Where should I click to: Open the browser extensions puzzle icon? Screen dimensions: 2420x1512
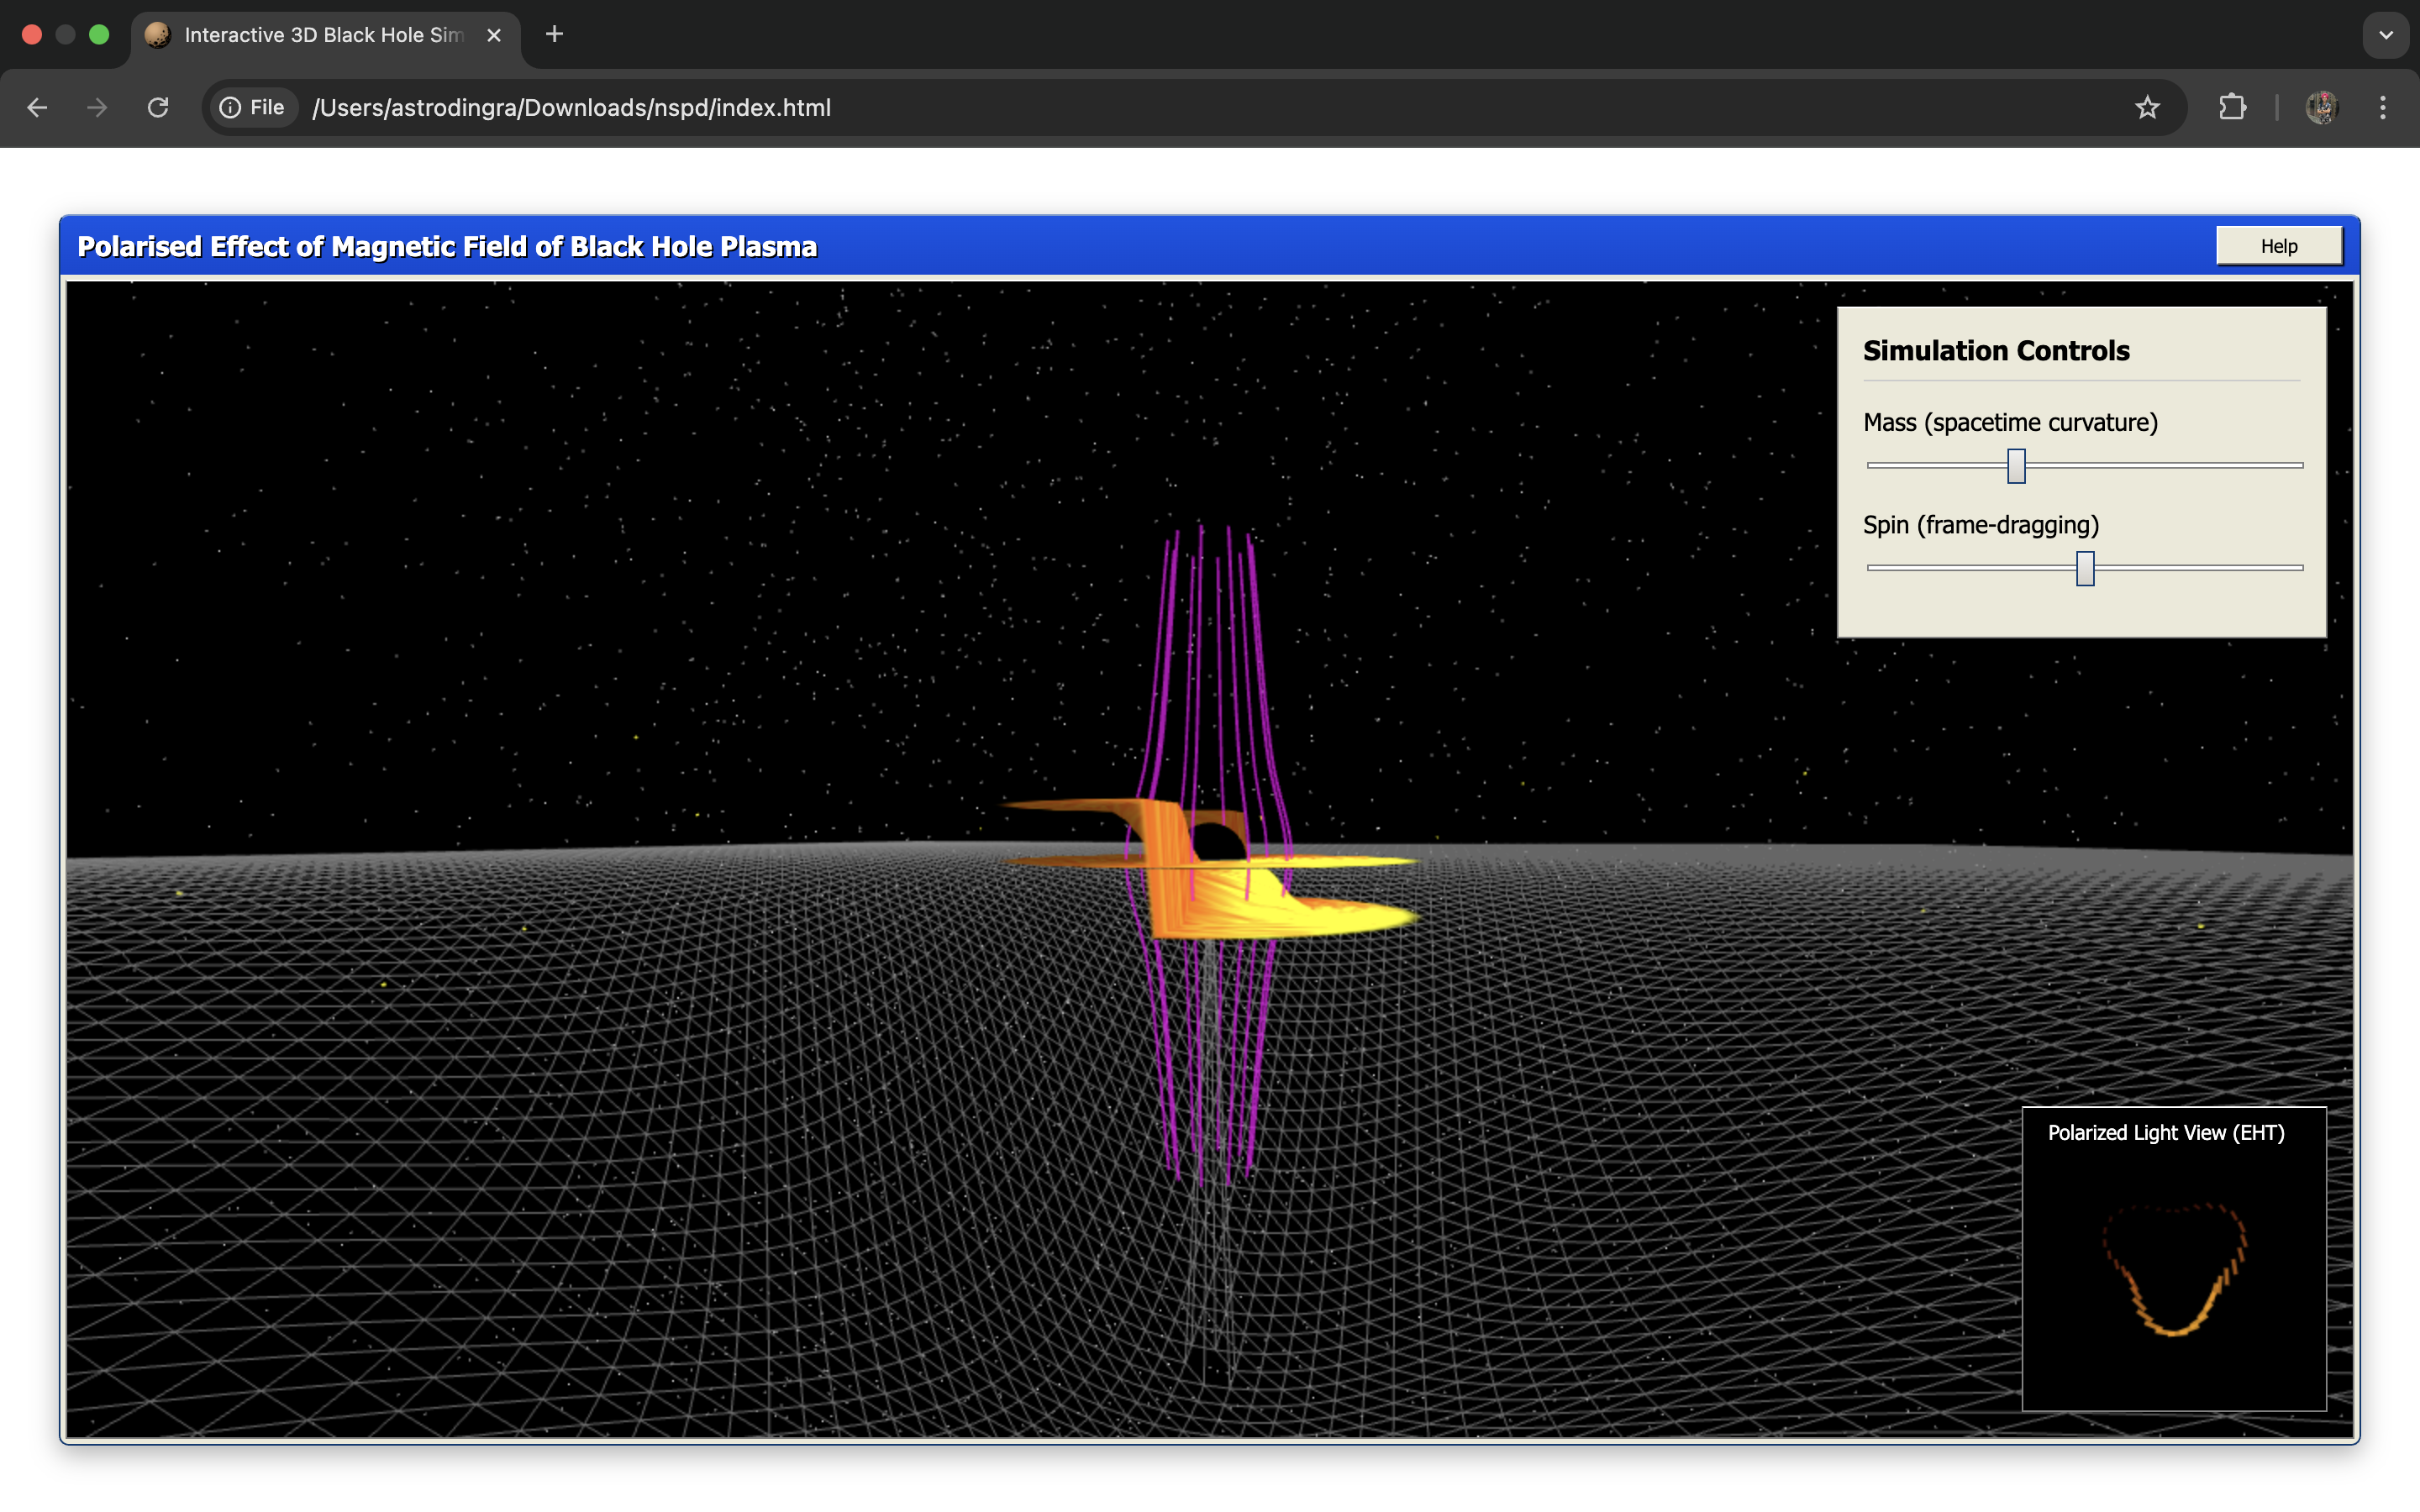tap(2233, 107)
